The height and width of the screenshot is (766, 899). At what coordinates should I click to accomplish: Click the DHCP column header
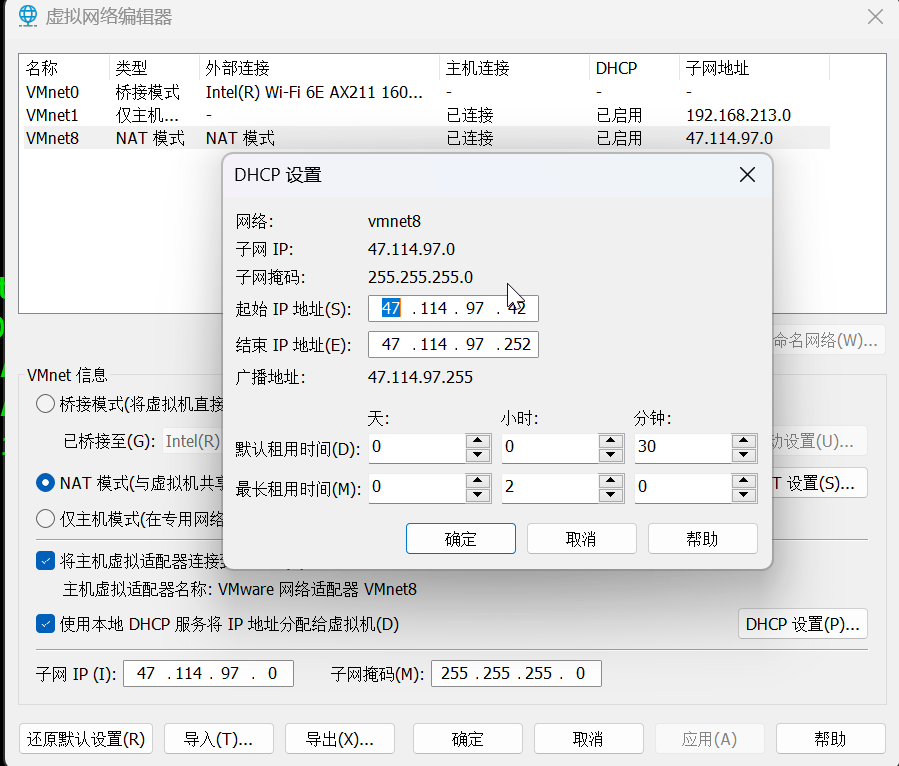[634, 68]
